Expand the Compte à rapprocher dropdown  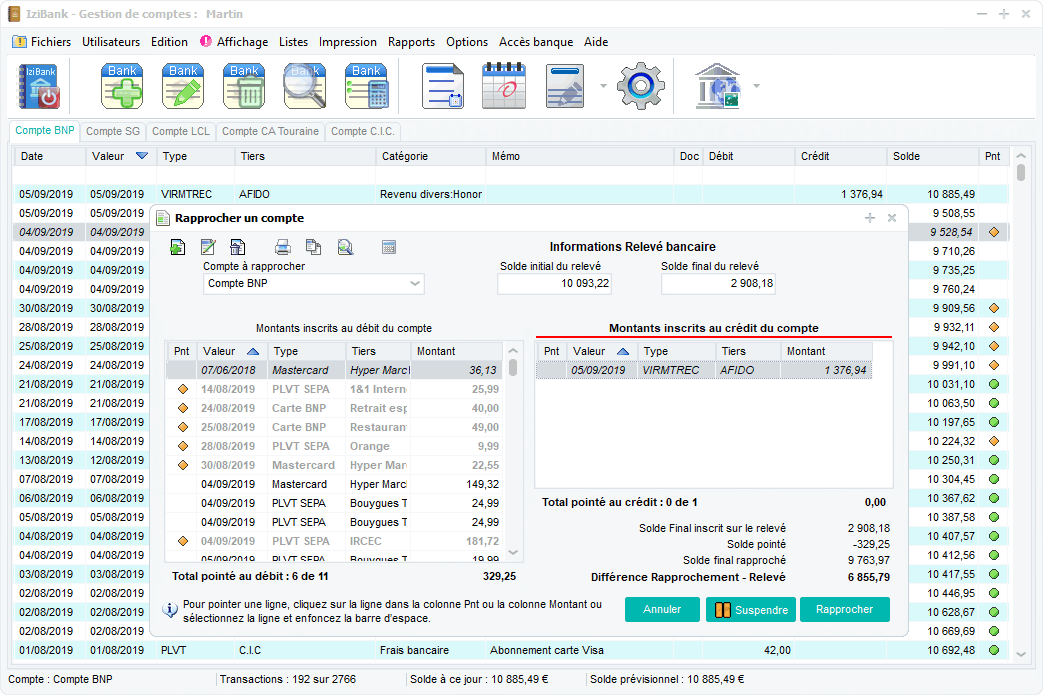[415, 284]
